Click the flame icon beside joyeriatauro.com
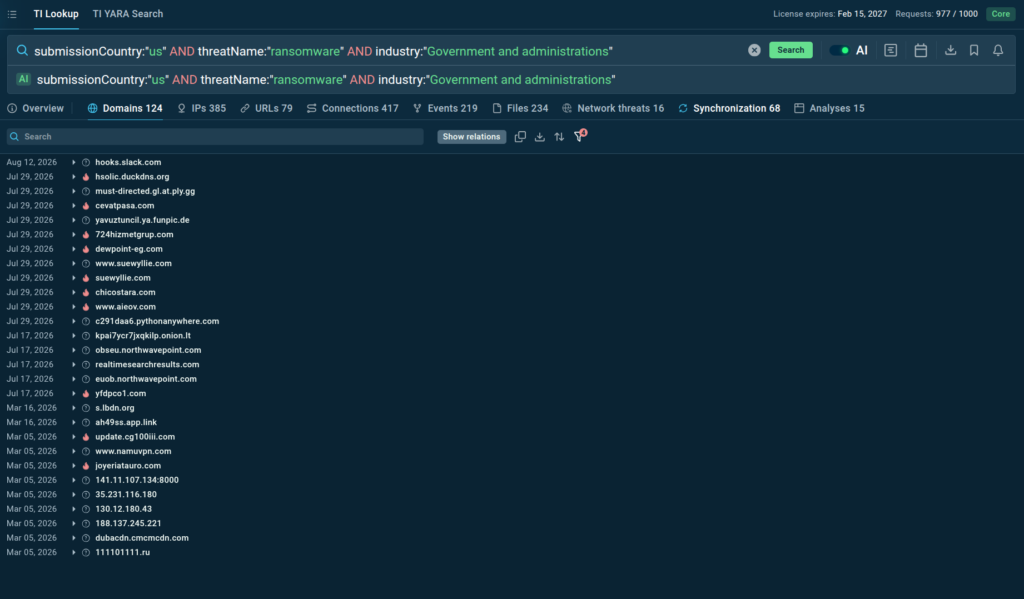The image size is (1024, 599). click(x=86, y=466)
